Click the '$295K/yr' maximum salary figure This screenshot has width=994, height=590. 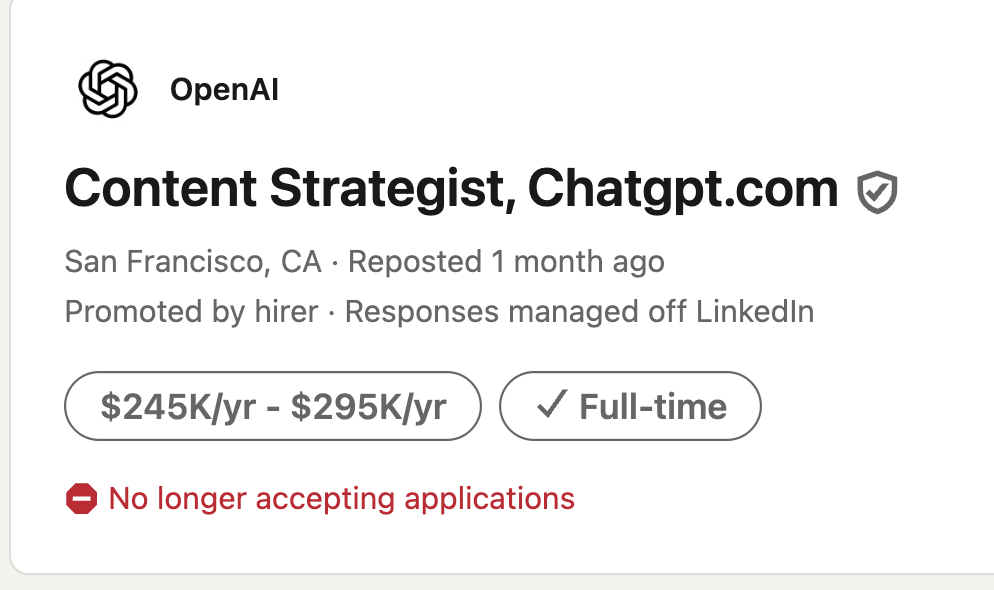369,406
